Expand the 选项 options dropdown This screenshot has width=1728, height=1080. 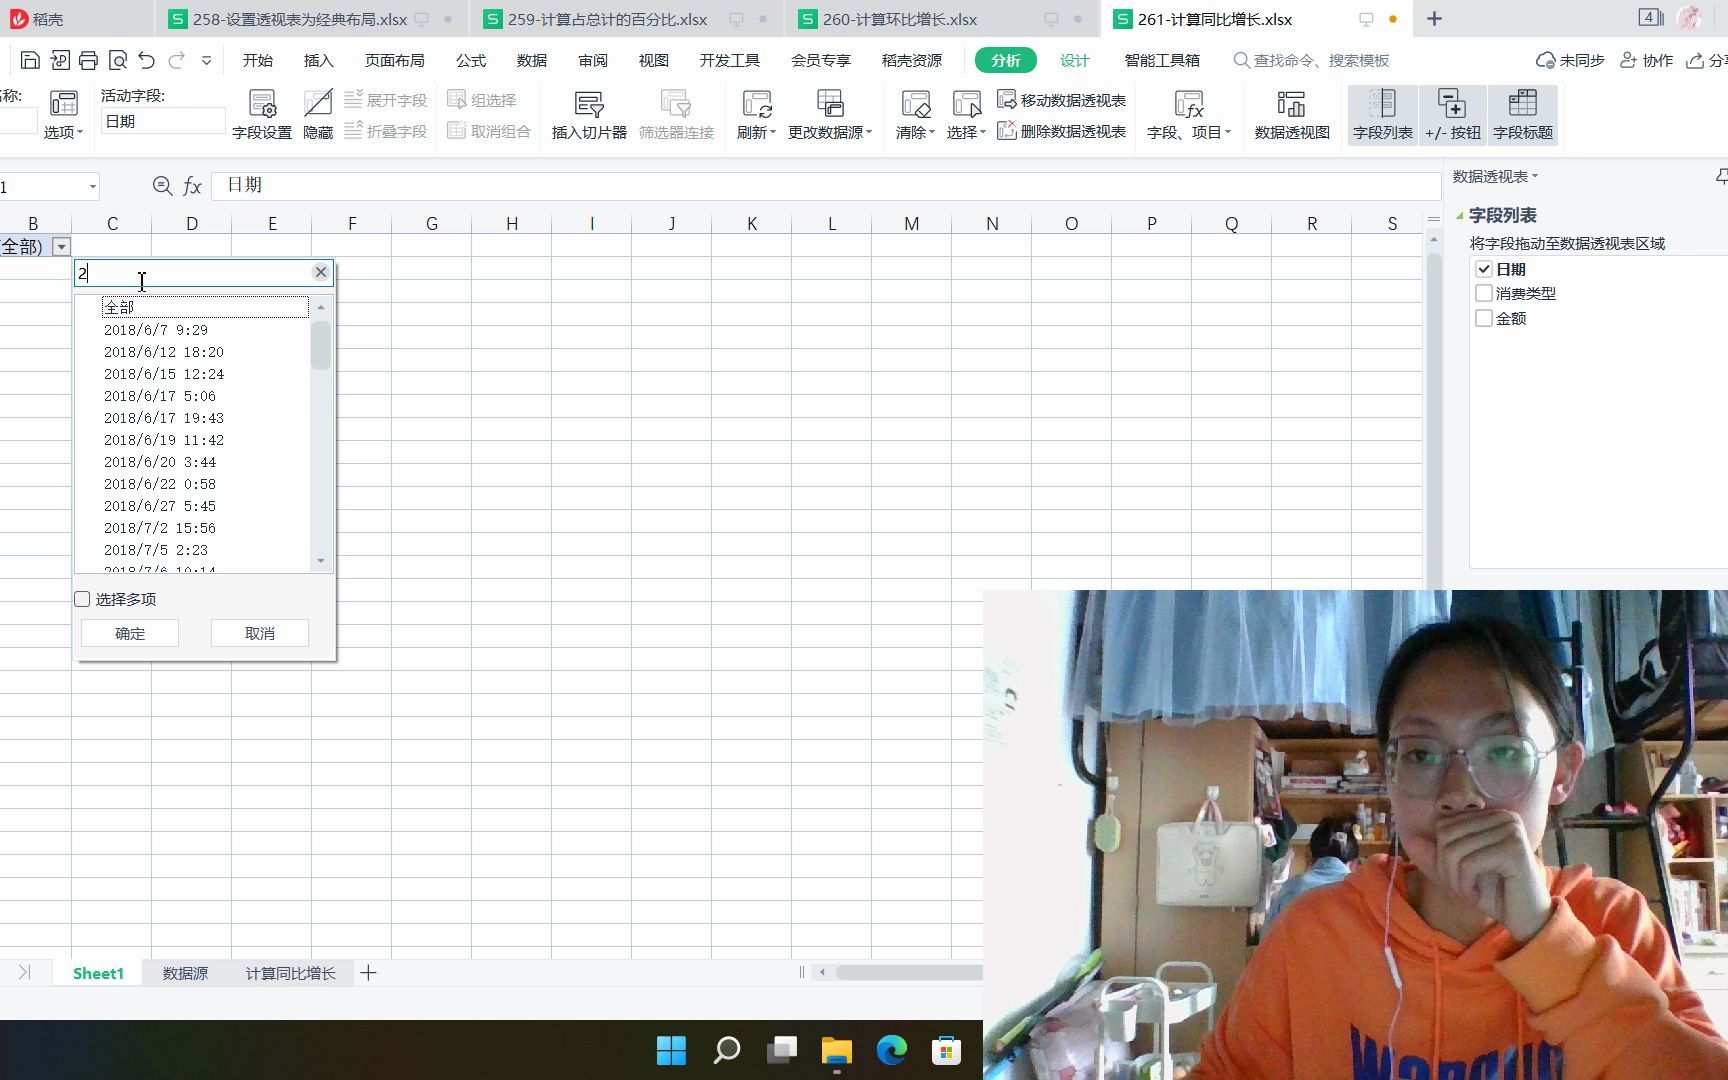pos(63,132)
